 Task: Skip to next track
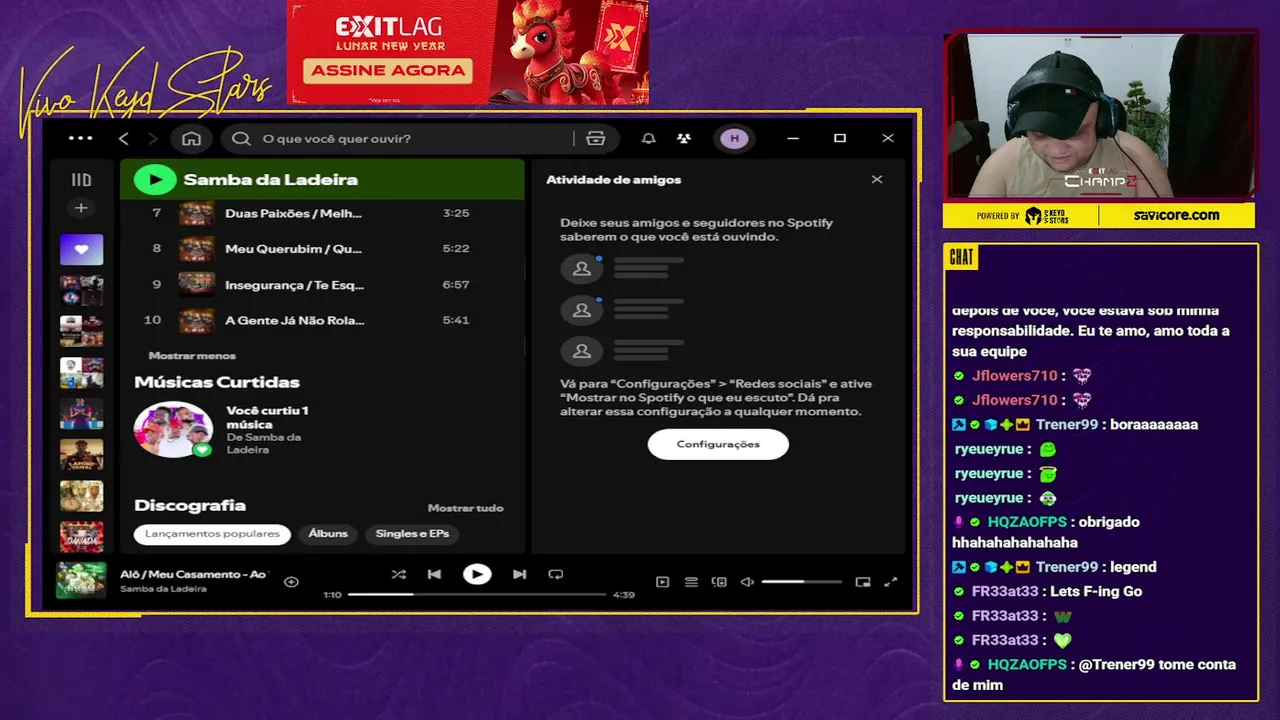519,574
